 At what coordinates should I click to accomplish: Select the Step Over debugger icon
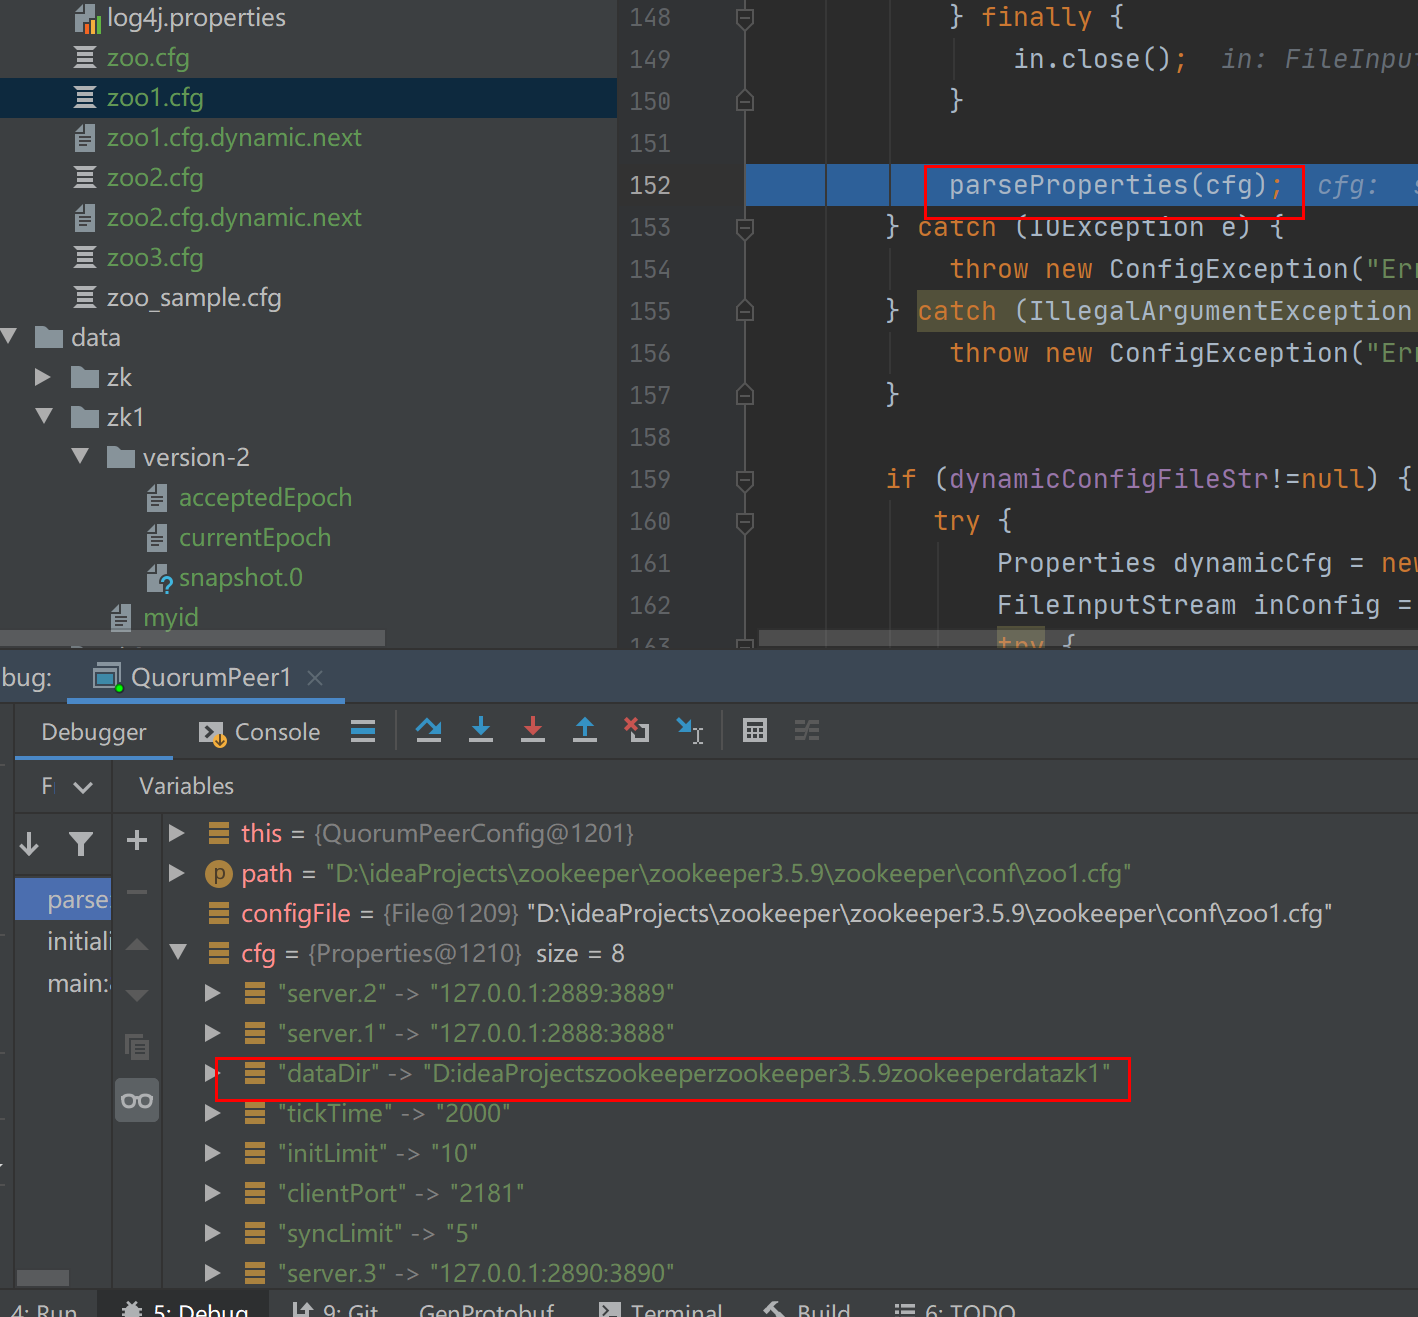[x=428, y=730]
